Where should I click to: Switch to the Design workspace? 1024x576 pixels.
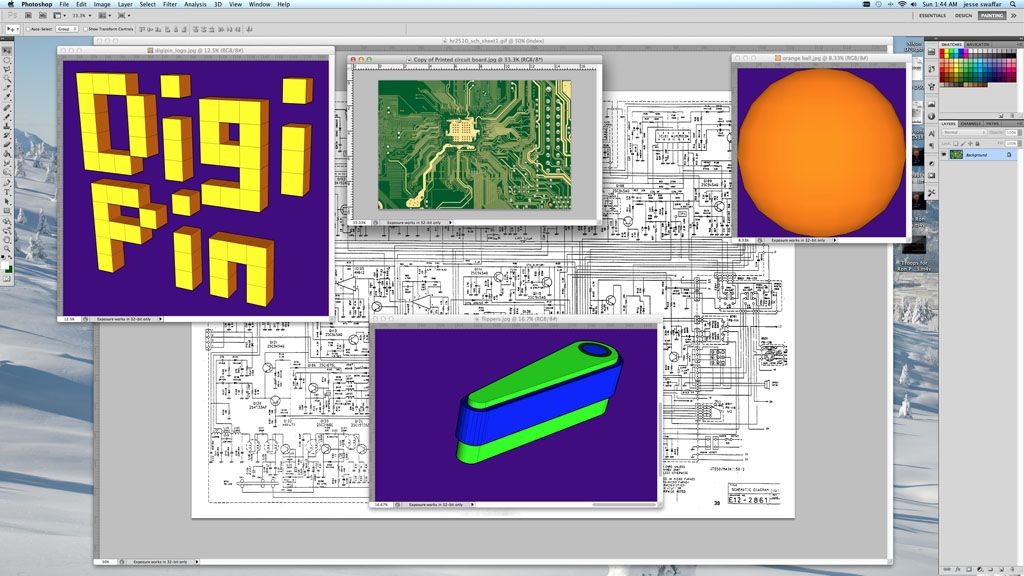tap(963, 15)
